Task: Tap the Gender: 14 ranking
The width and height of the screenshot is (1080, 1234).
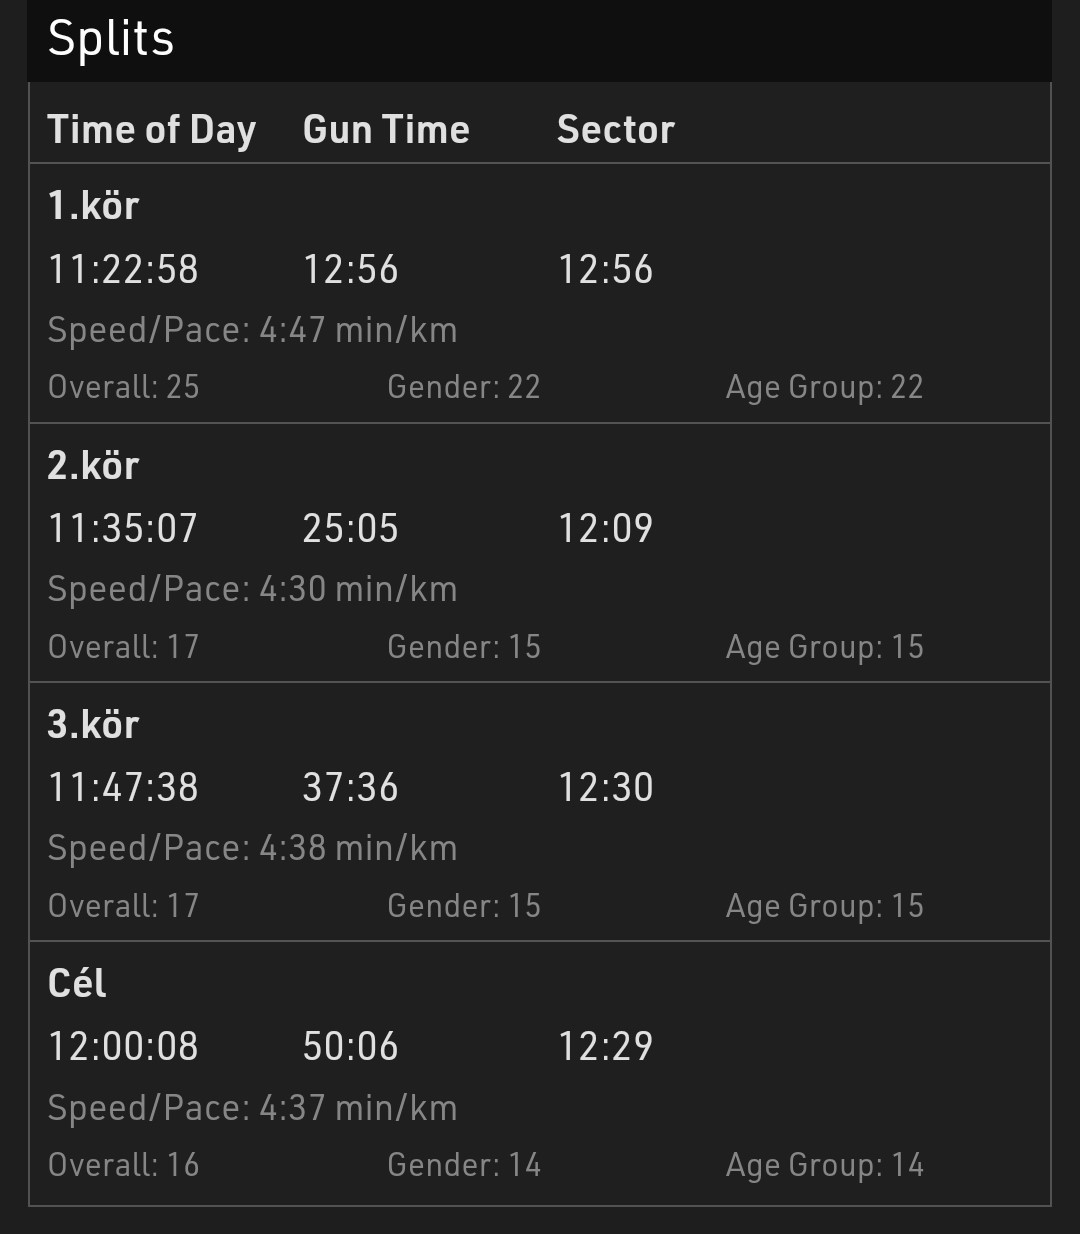Action: coord(464,1165)
